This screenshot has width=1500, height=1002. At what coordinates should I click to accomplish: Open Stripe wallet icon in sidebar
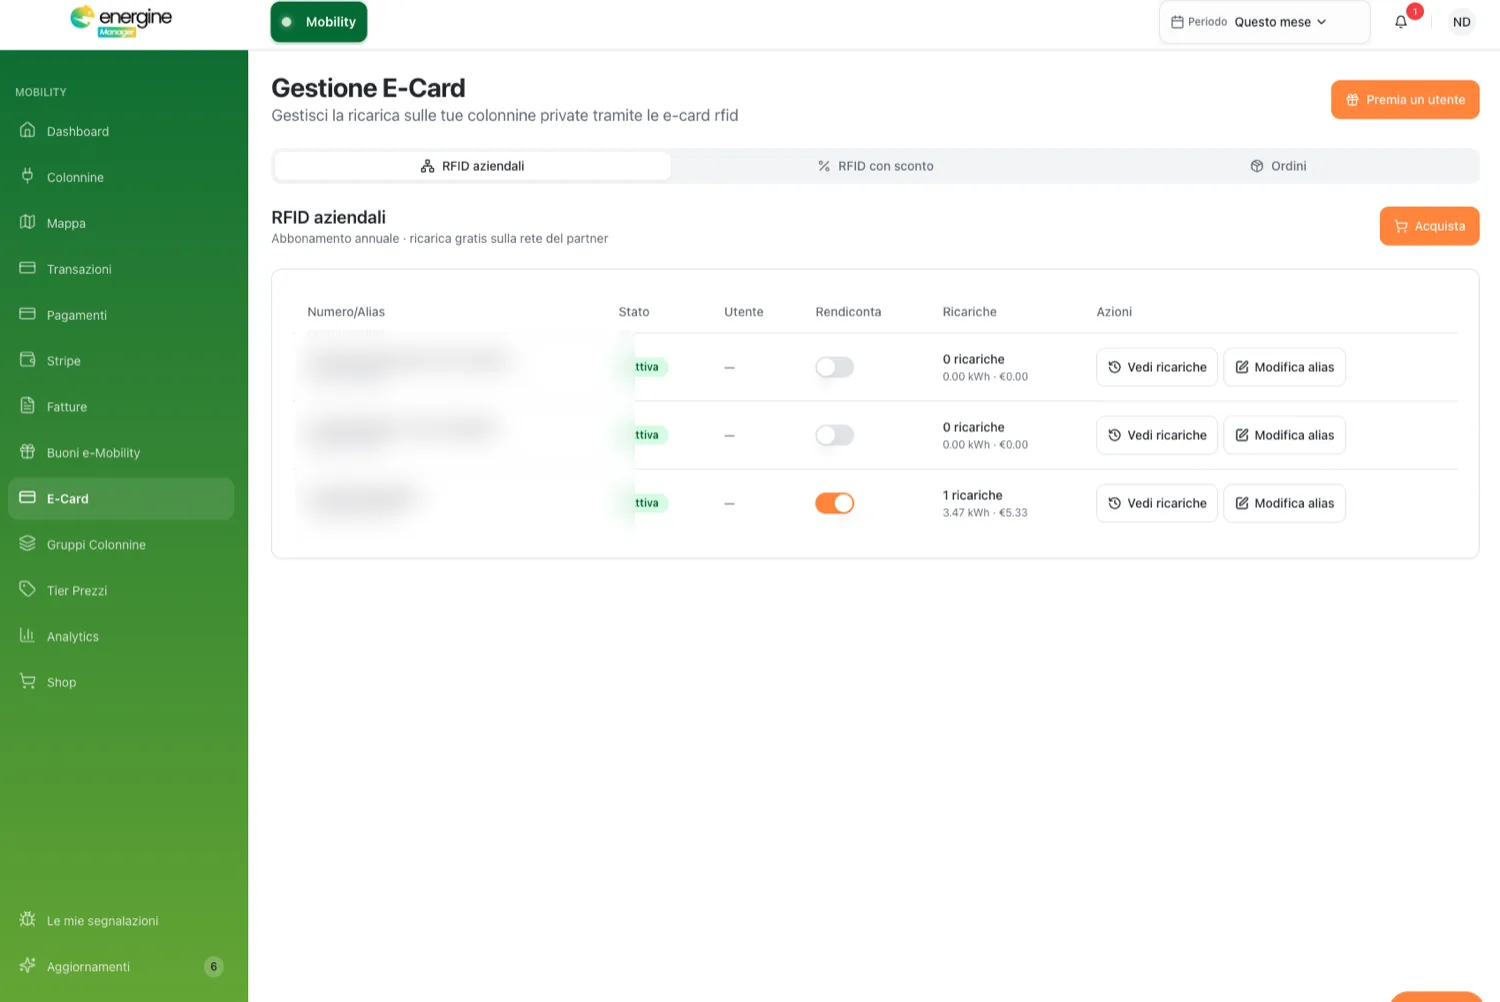(x=28, y=360)
